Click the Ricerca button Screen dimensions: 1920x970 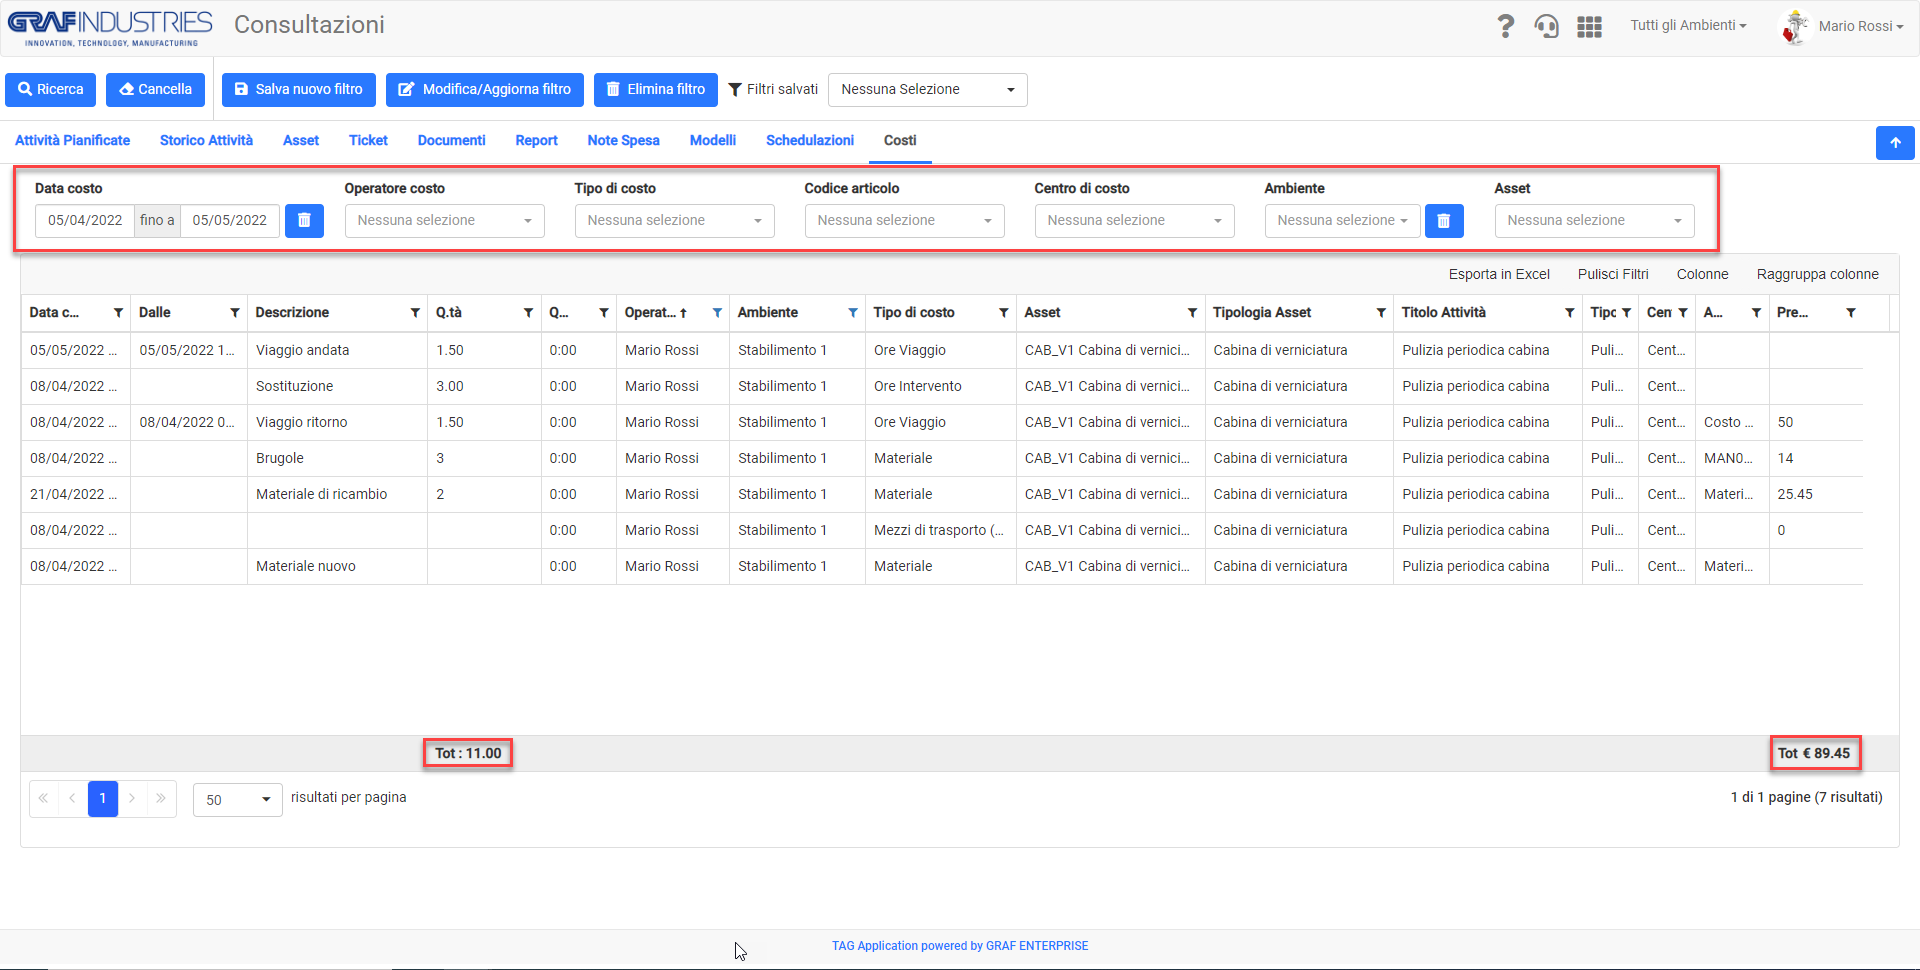[51, 90]
